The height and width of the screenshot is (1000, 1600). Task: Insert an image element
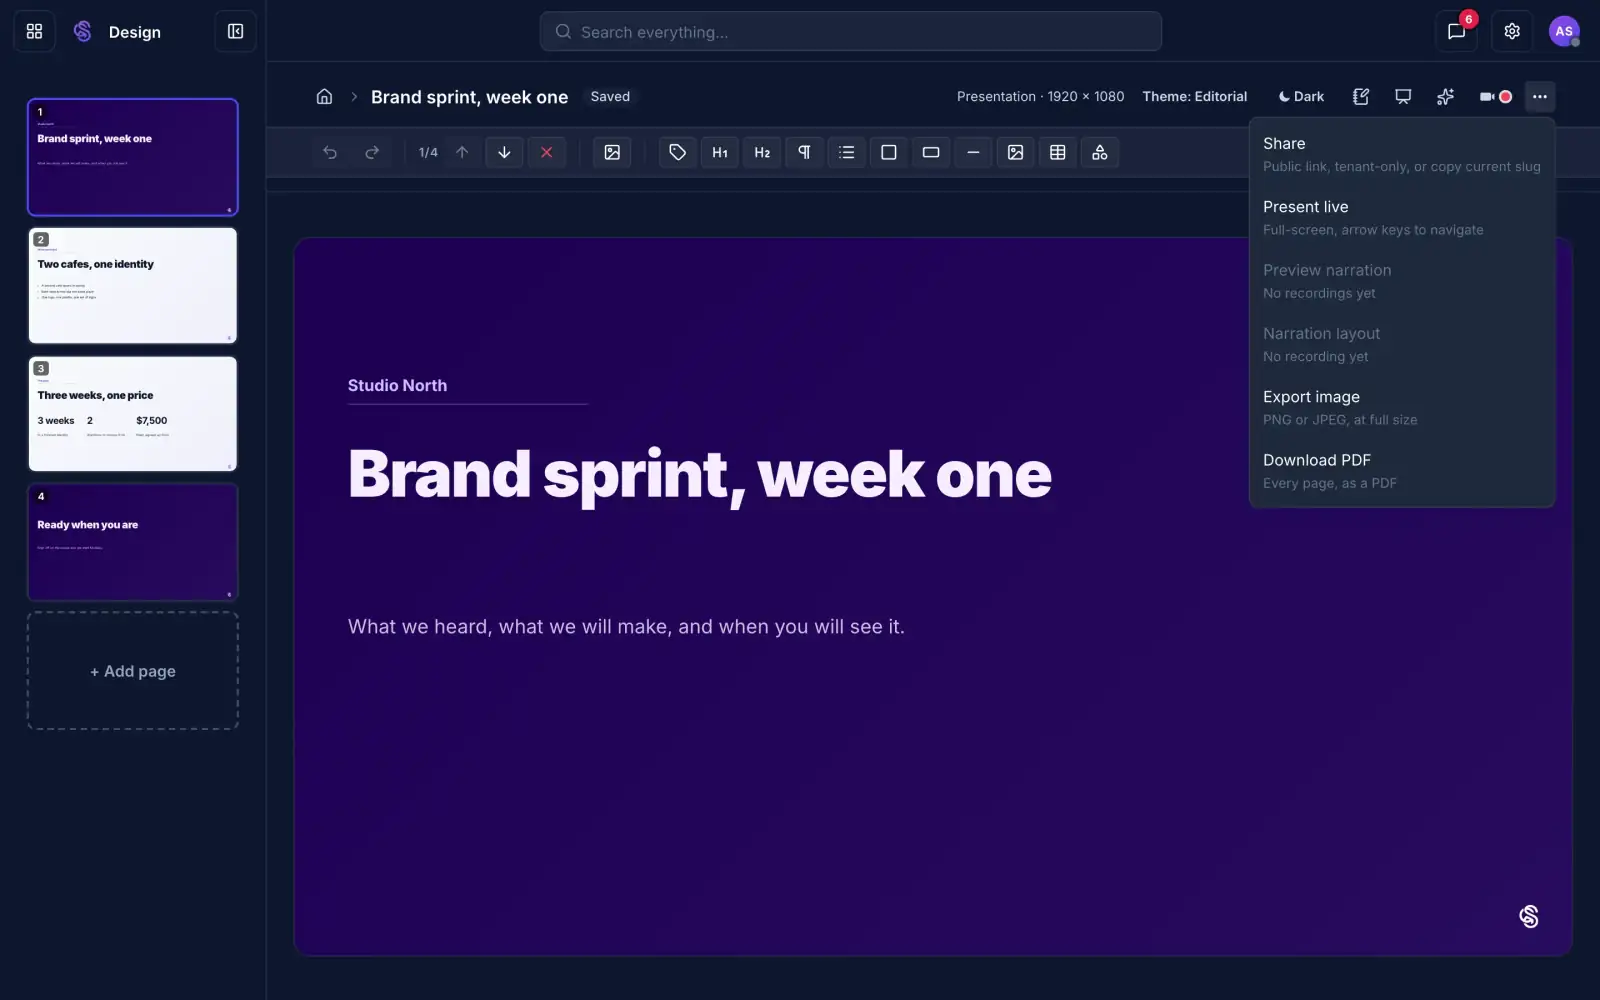click(x=1015, y=152)
